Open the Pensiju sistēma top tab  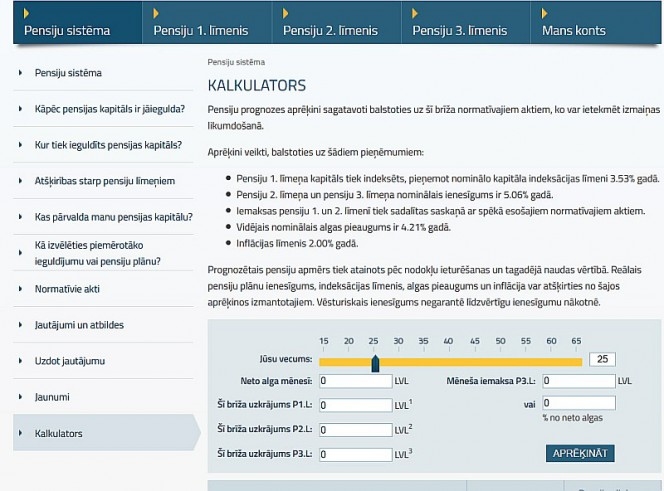pyautogui.click(x=66, y=30)
